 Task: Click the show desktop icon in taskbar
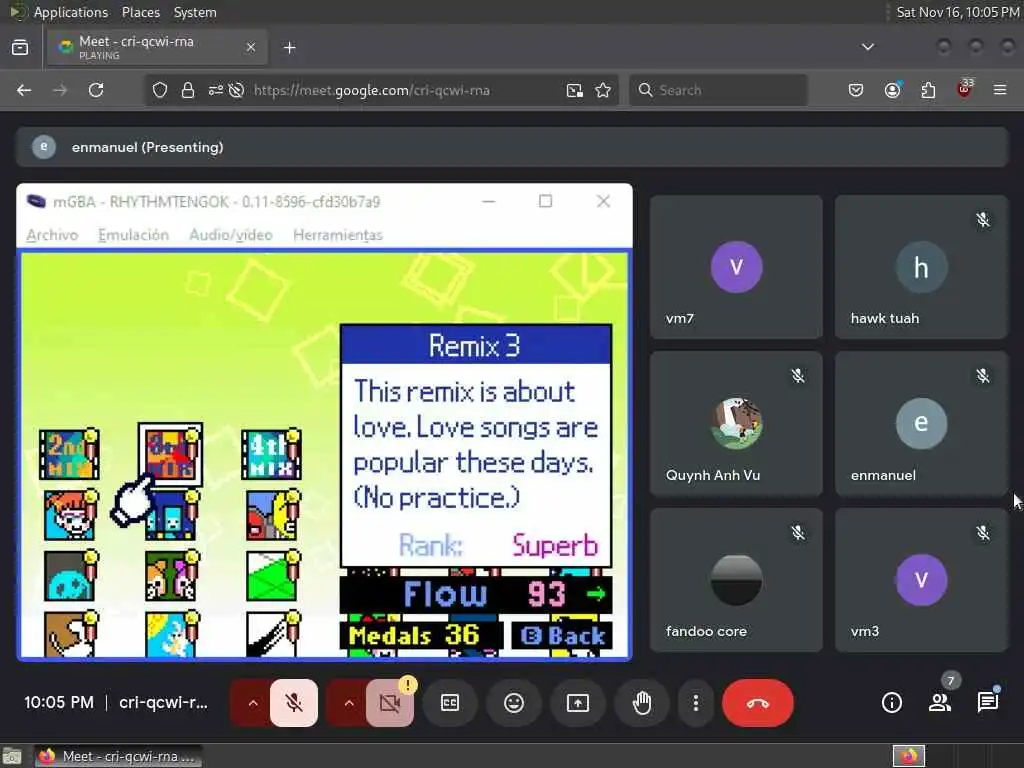(12, 756)
